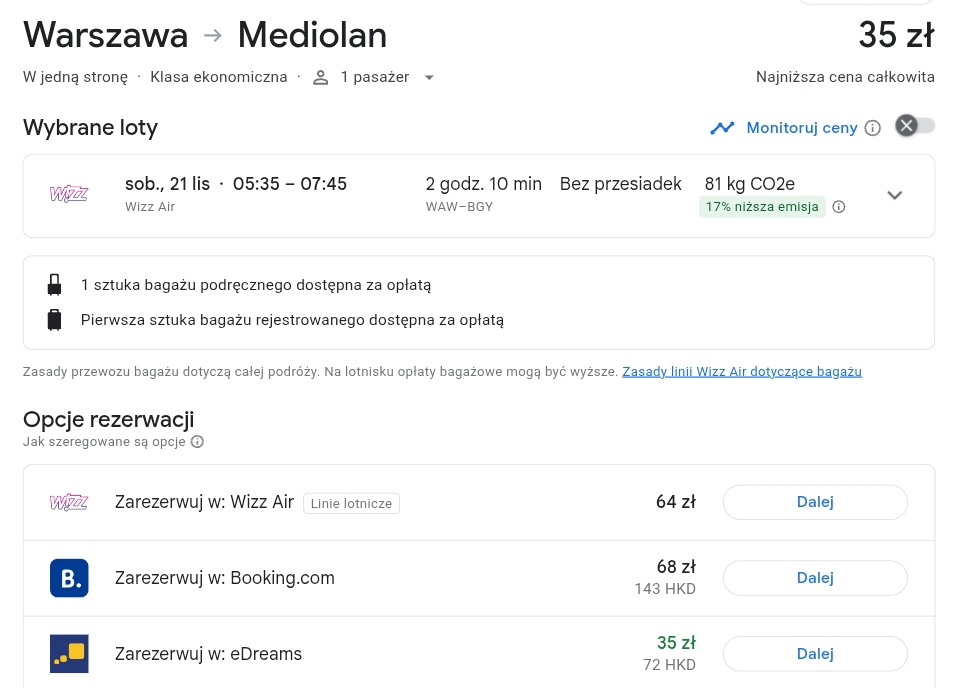Click the 17% niższa emisja badge
Image resolution: width=955 pixels, height=688 pixels.
762,207
